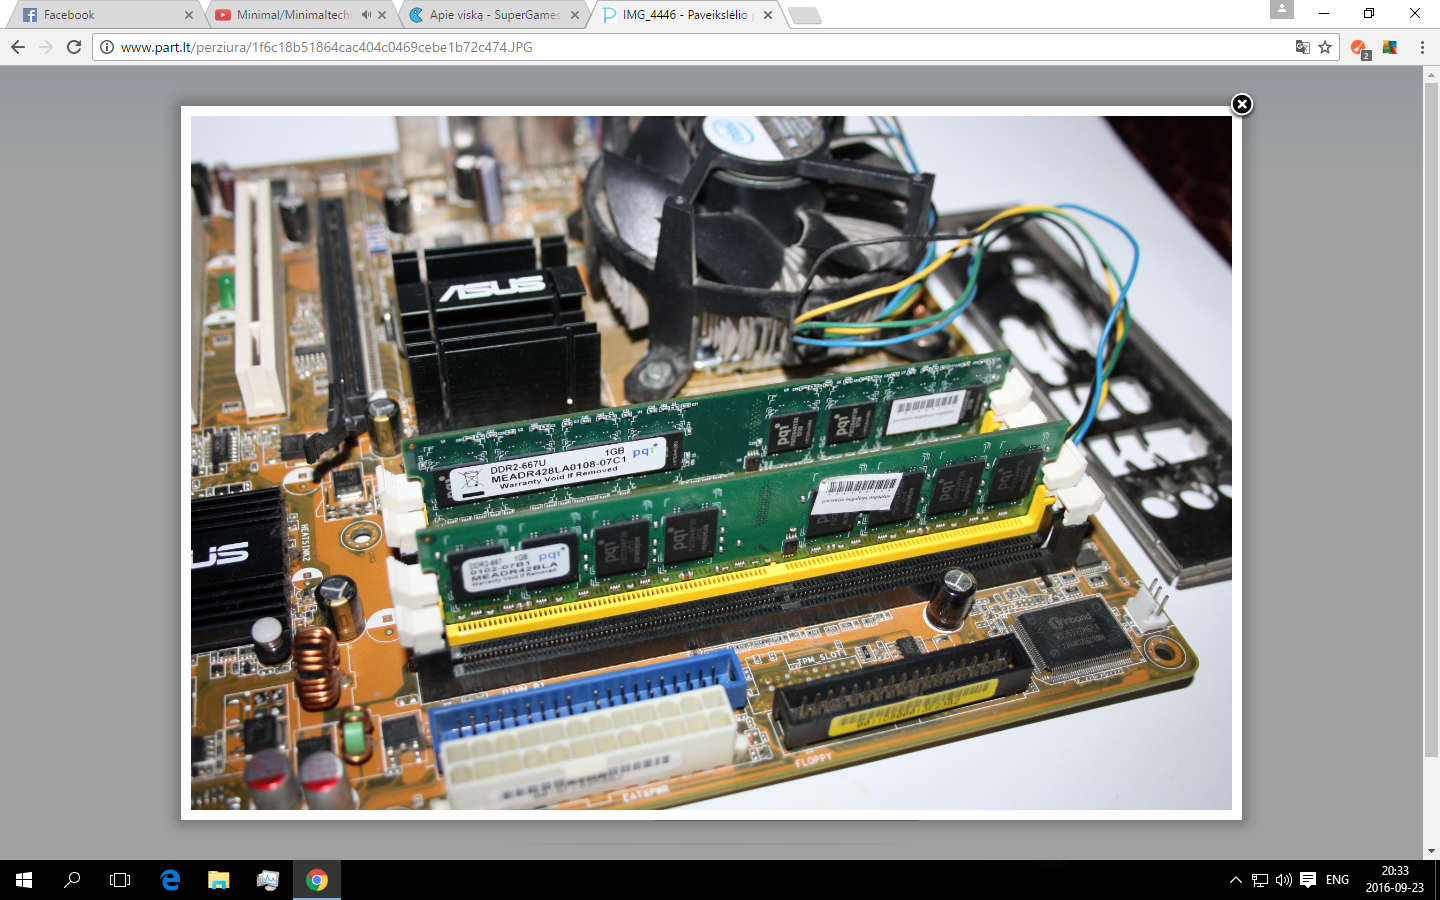This screenshot has width=1440, height=900.
Task: View site information icon in address bar
Action: point(107,47)
